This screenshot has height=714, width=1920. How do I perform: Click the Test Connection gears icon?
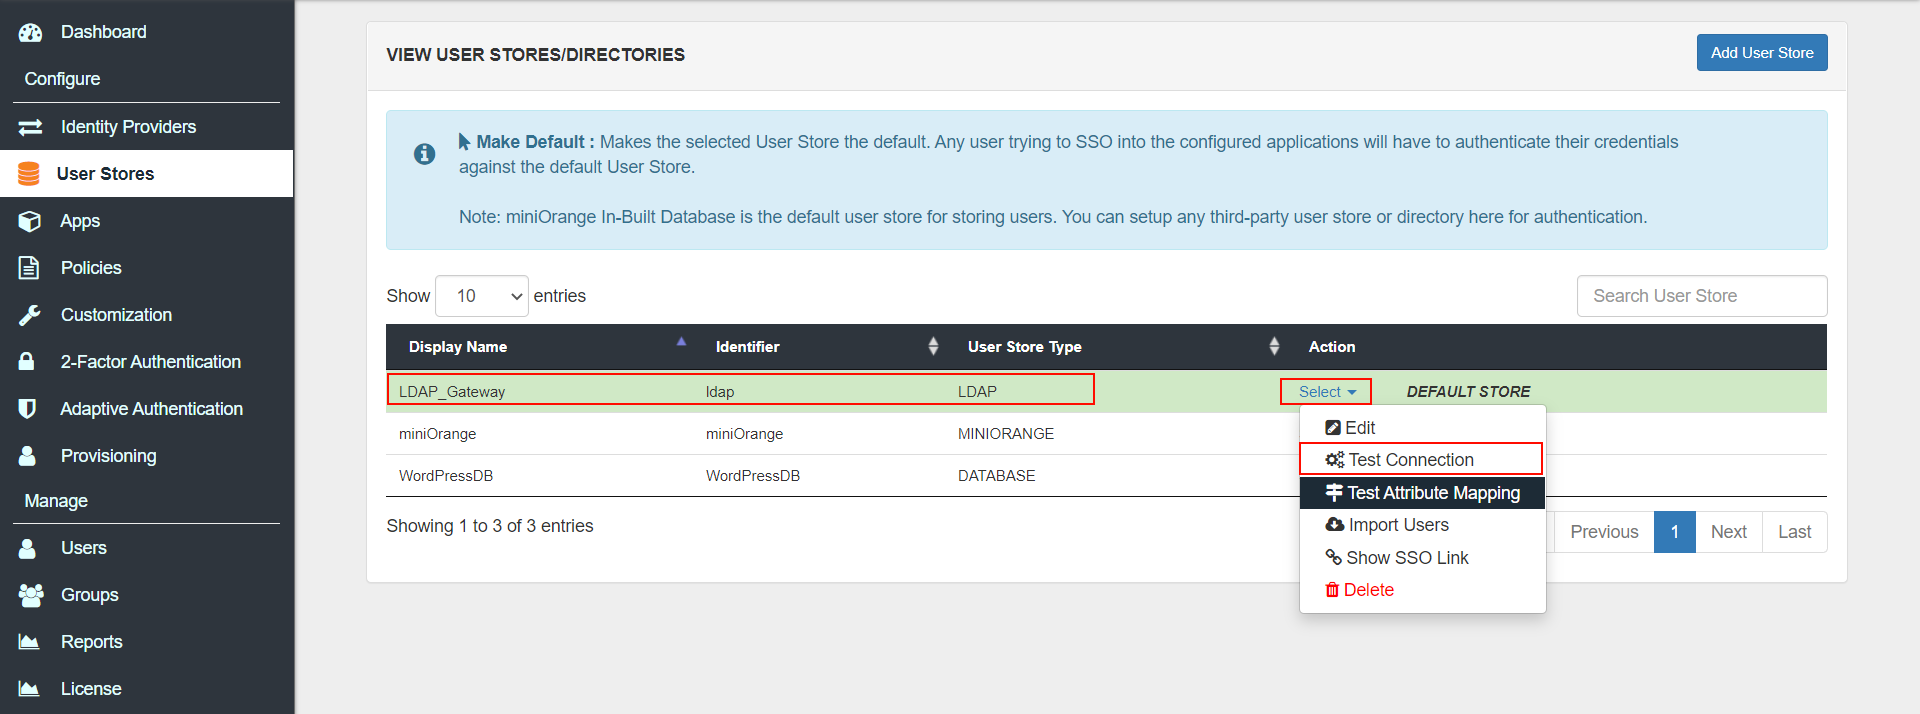click(x=1335, y=460)
